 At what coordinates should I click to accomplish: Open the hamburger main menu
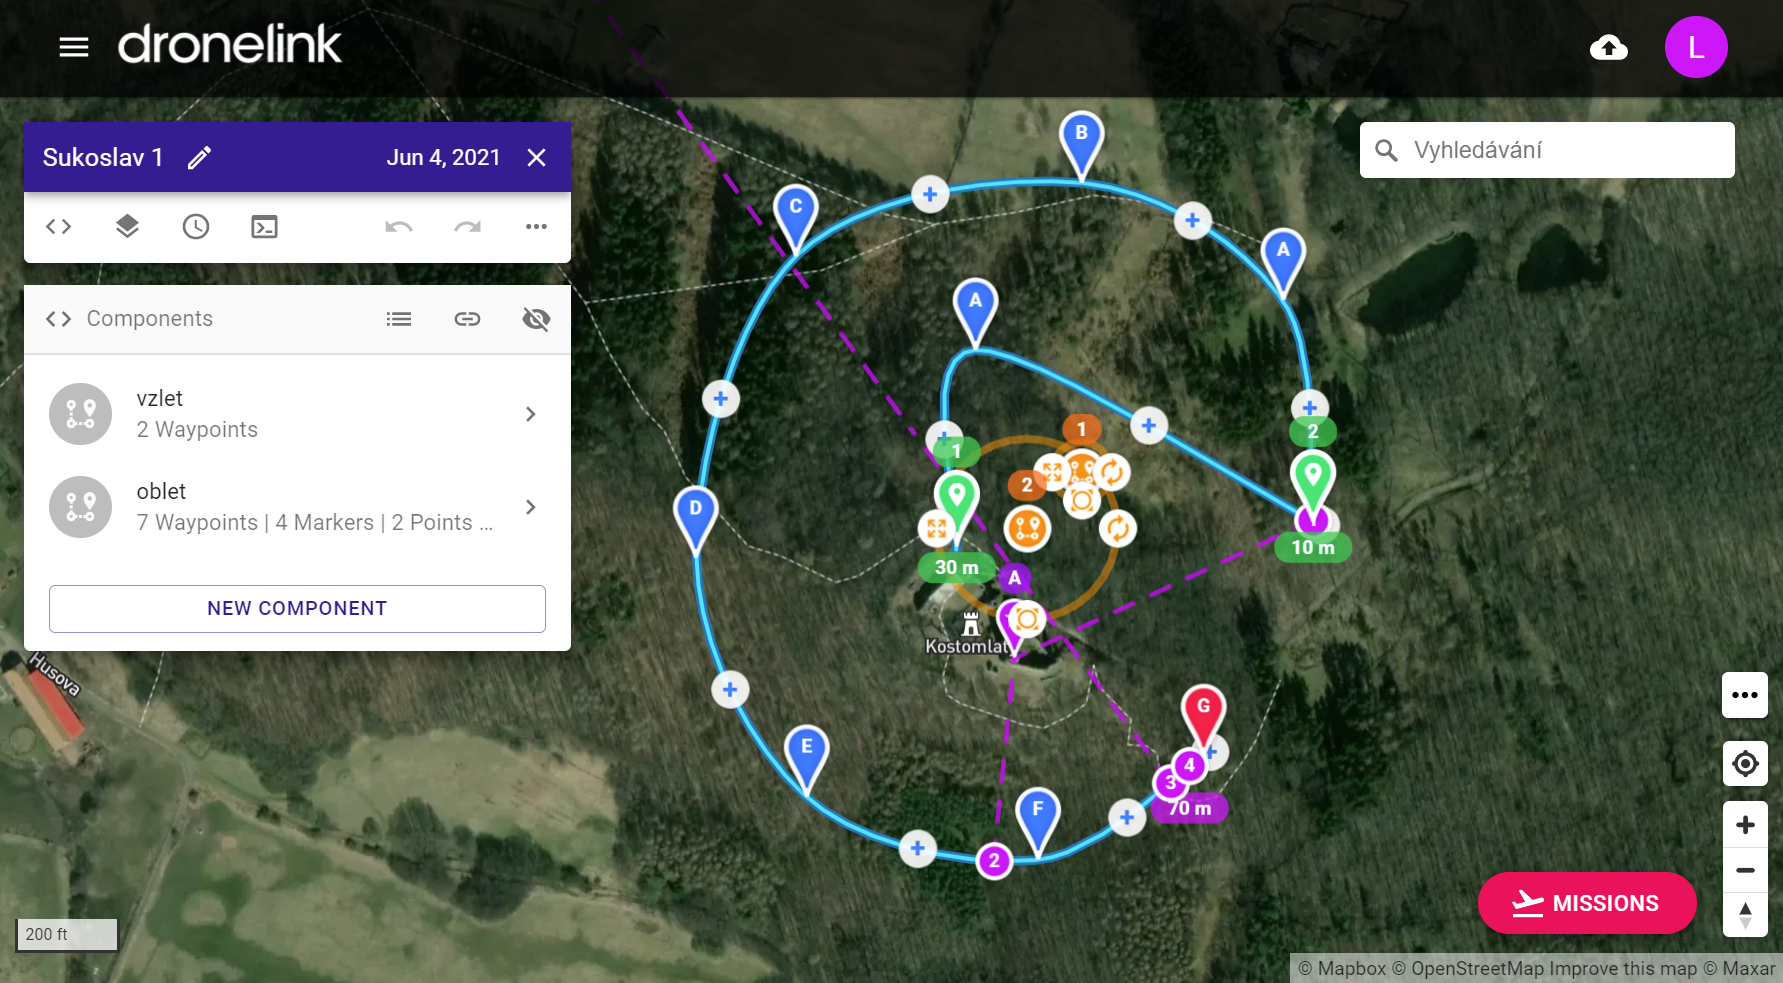click(74, 47)
